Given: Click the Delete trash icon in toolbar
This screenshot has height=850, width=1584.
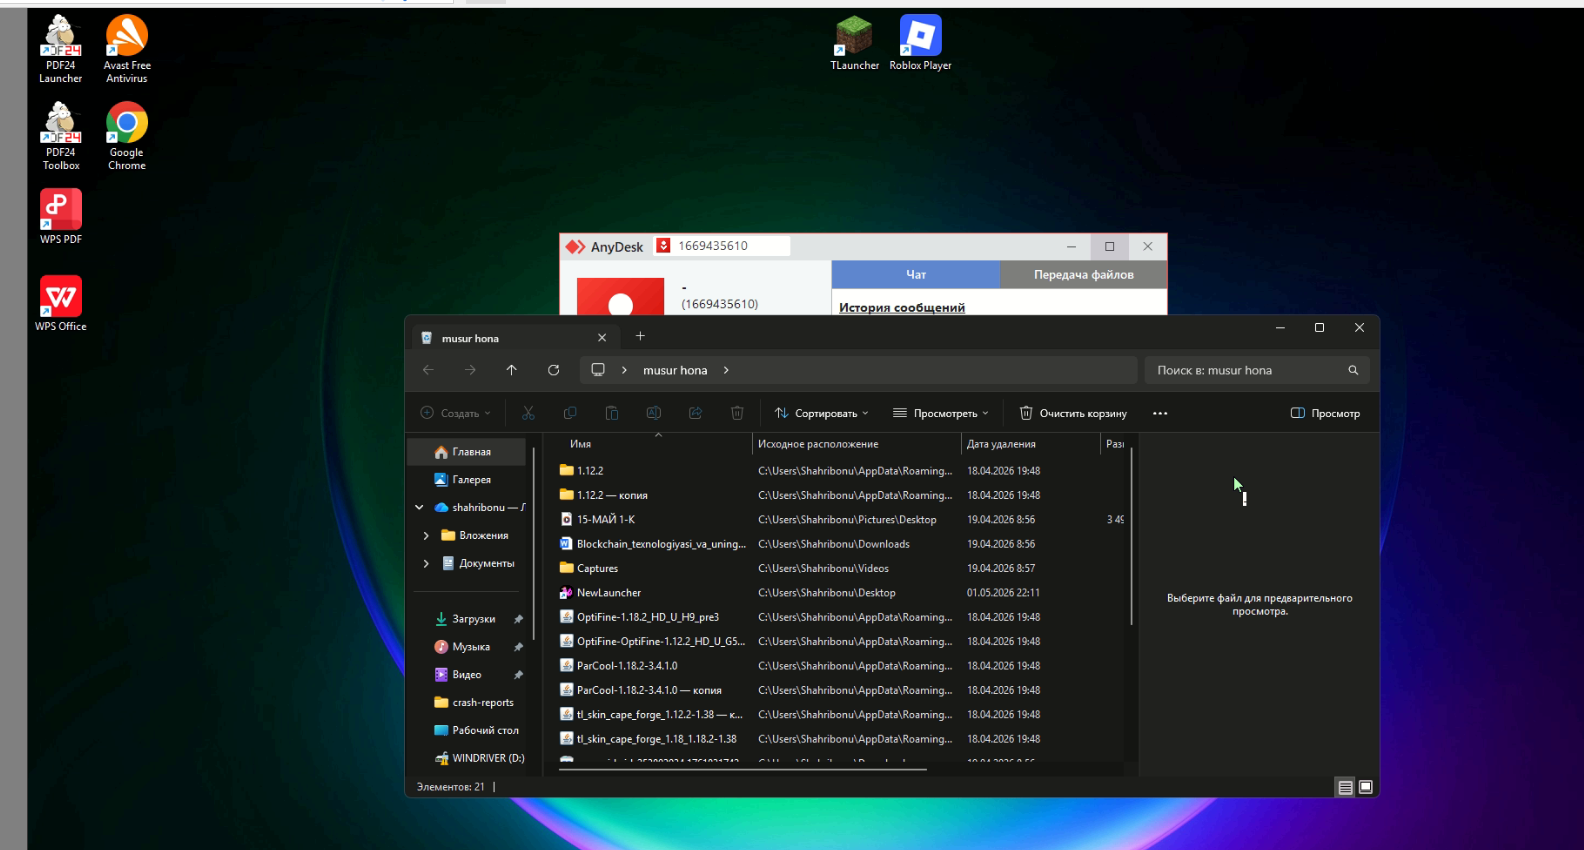Looking at the screenshot, I should (737, 413).
